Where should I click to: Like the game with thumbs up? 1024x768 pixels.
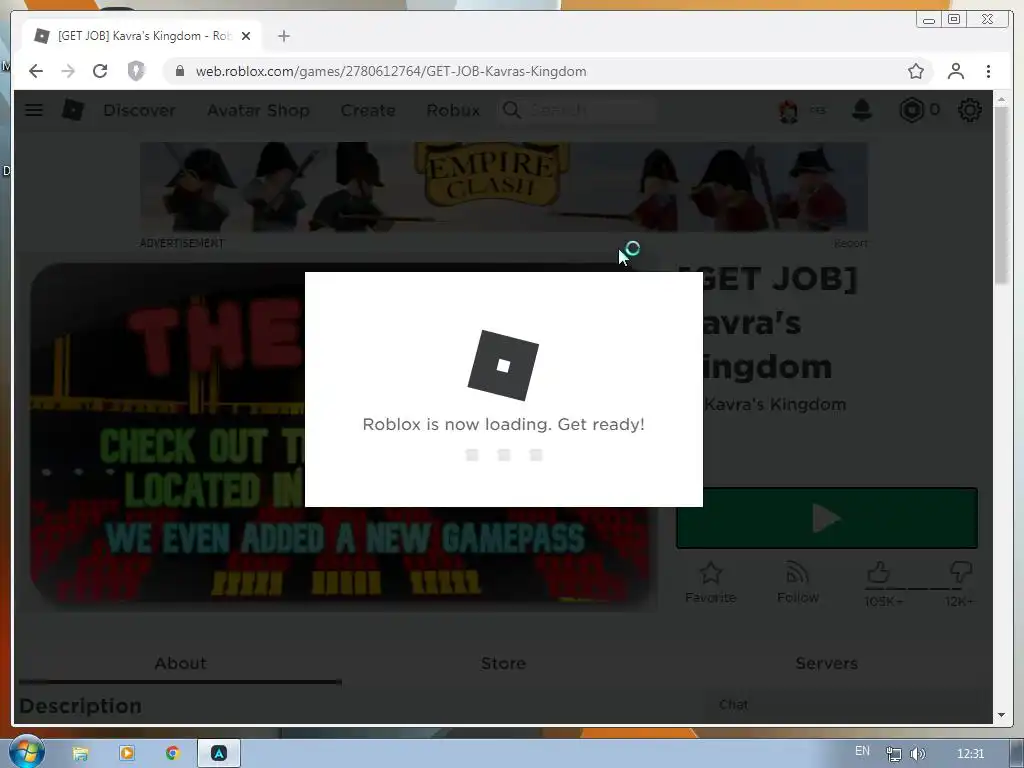[x=880, y=573]
